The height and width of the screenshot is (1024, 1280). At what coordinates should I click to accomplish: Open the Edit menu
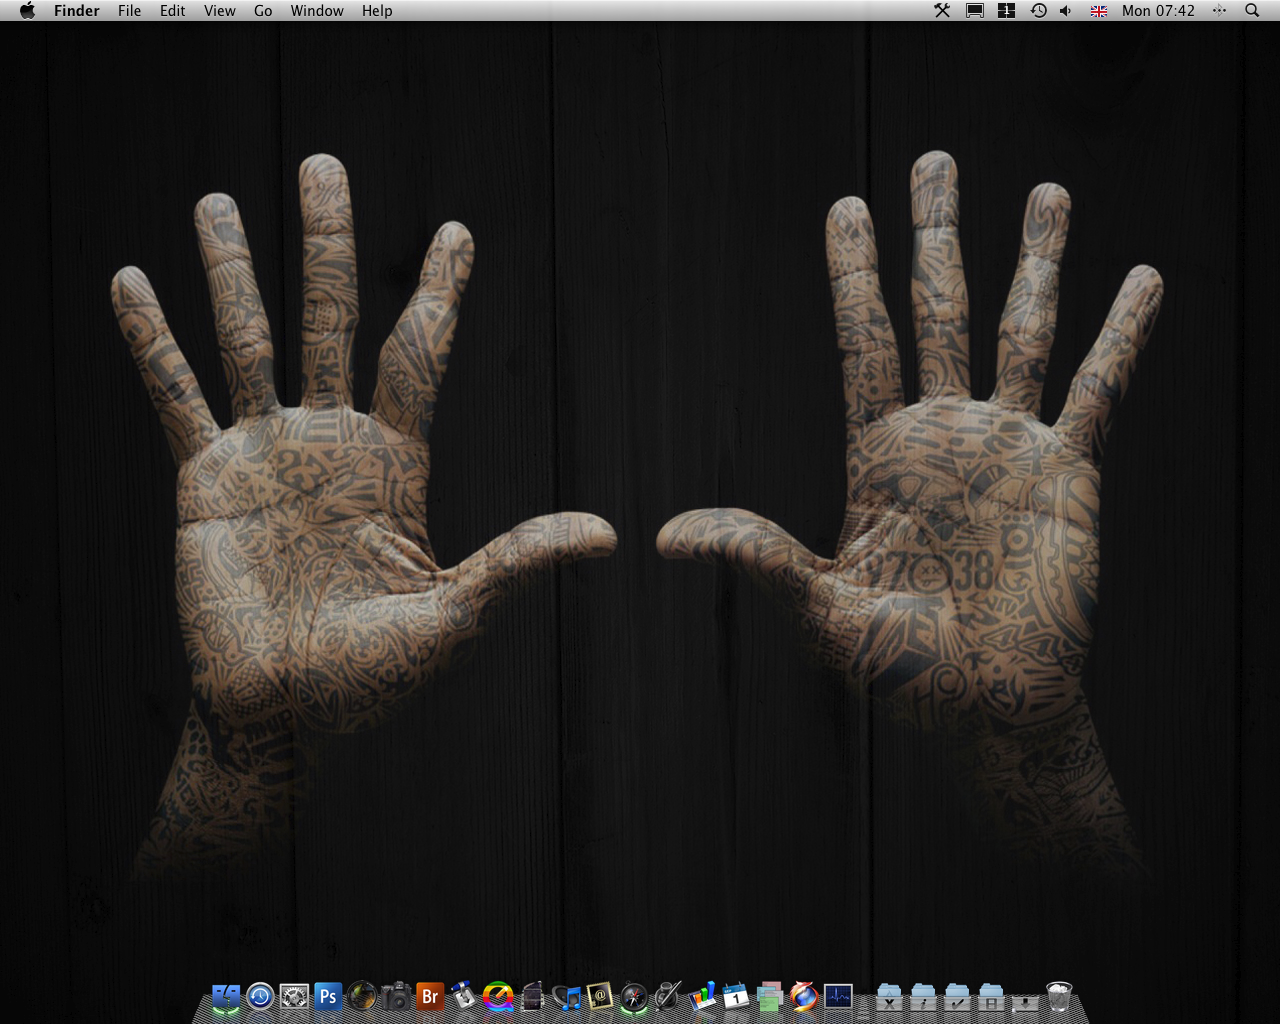173,11
